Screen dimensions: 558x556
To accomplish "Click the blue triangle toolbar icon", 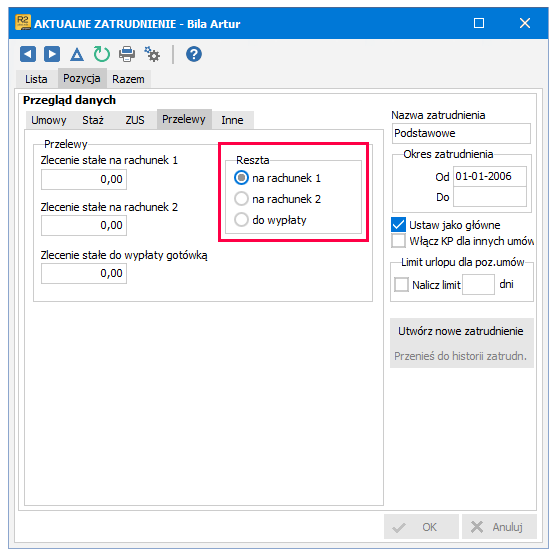I will pos(77,54).
